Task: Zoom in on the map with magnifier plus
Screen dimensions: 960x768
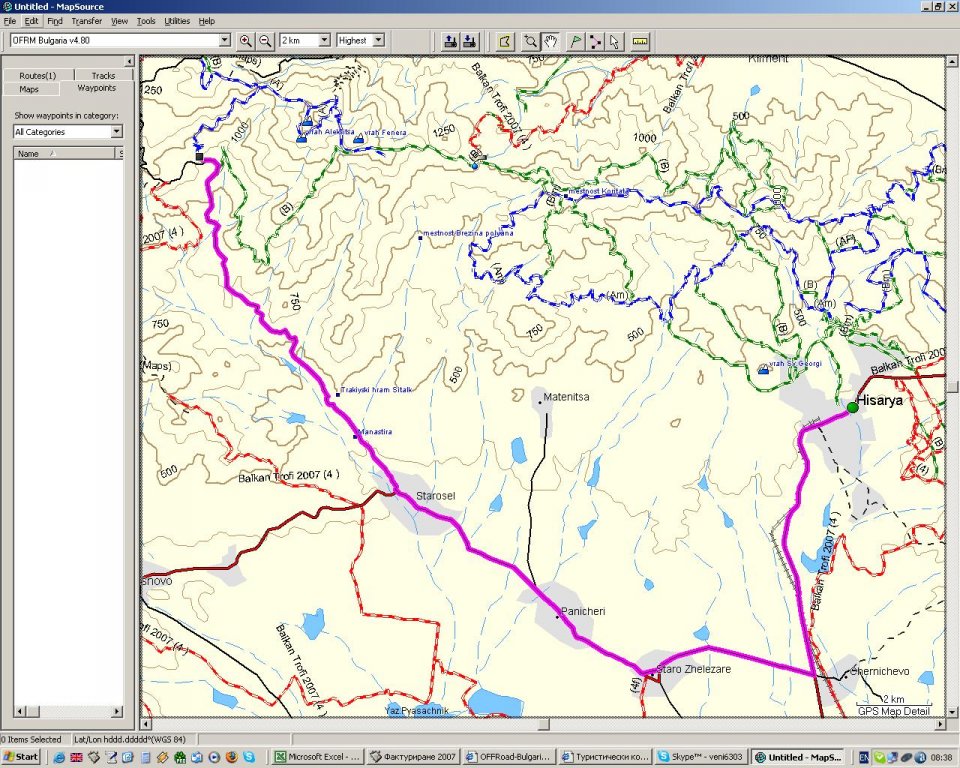Action: (x=246, y=41)
